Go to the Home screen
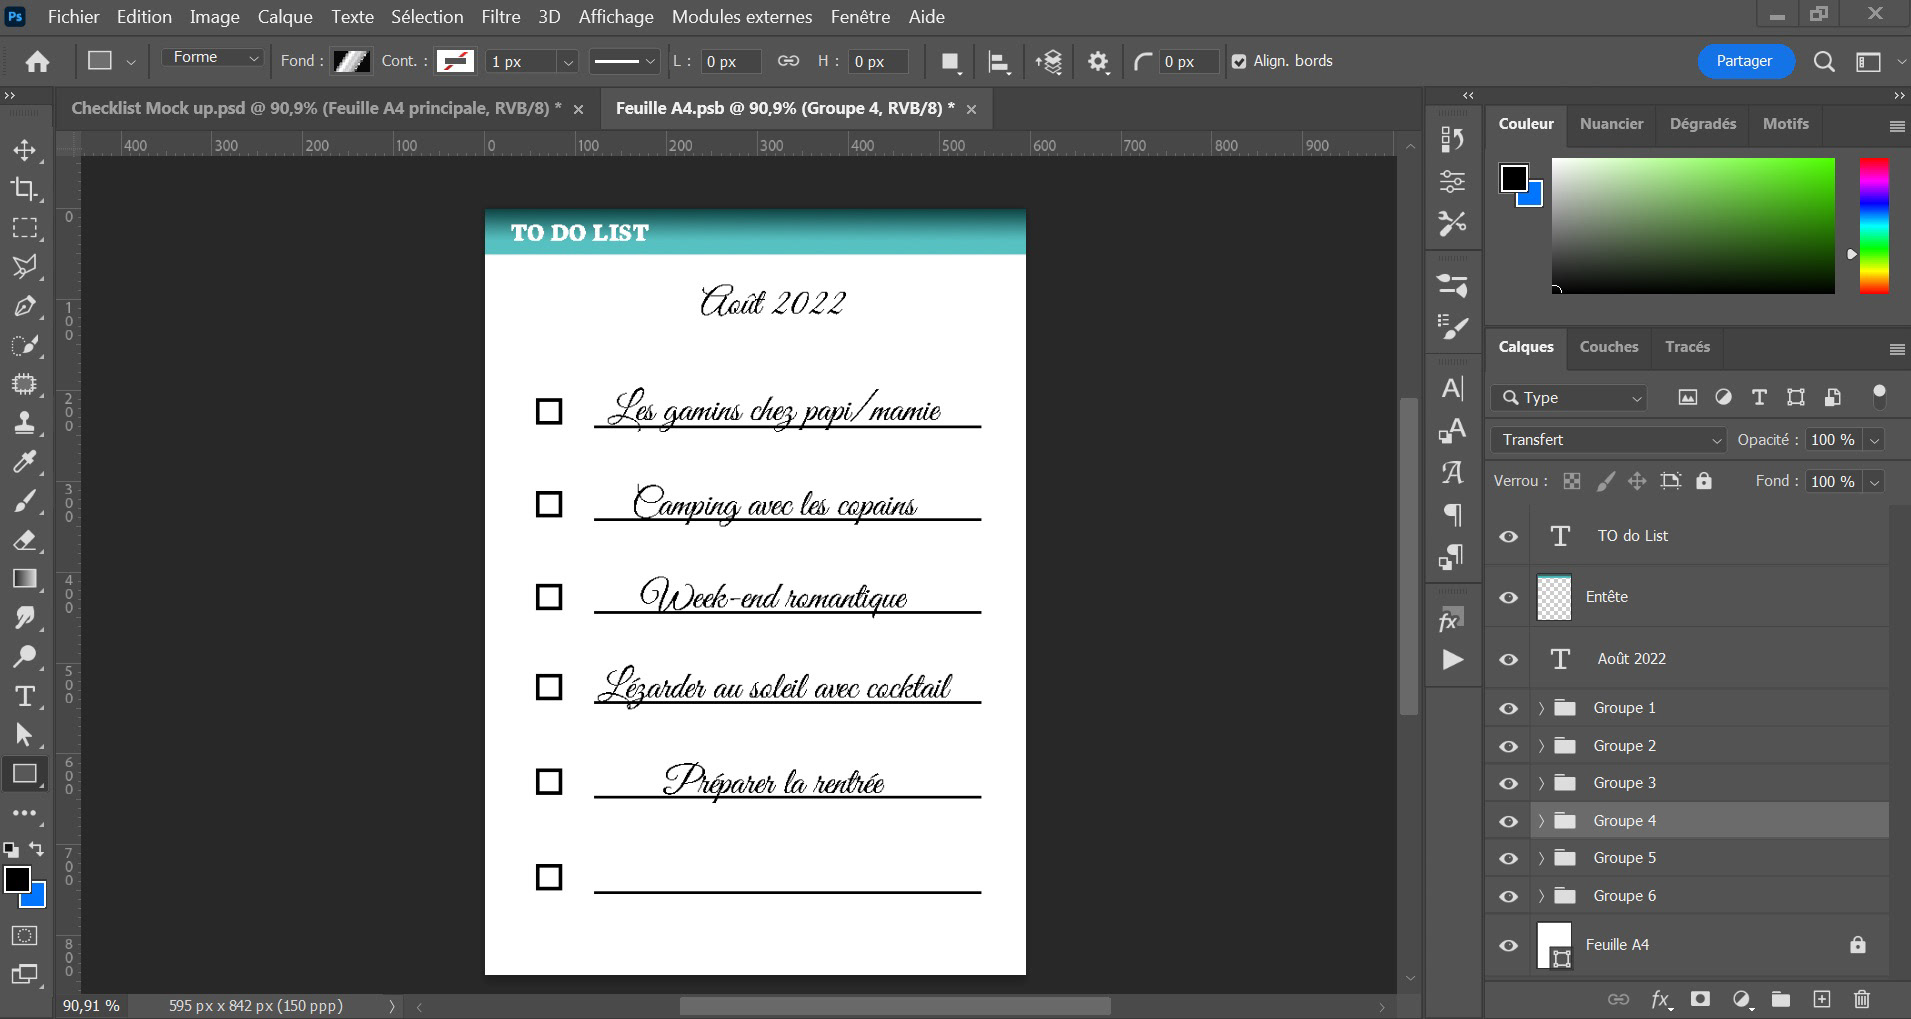The height and width of the screenshot is (1019, 1911). (x=38, y=62)
